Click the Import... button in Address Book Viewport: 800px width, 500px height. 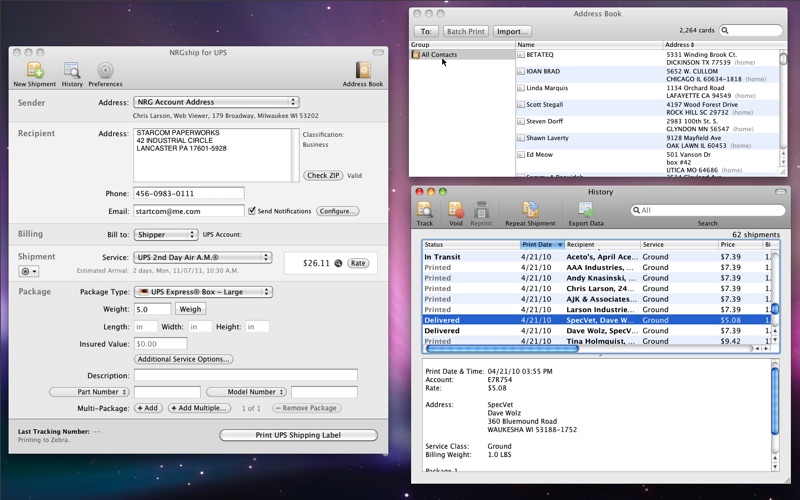click(512, 31)
